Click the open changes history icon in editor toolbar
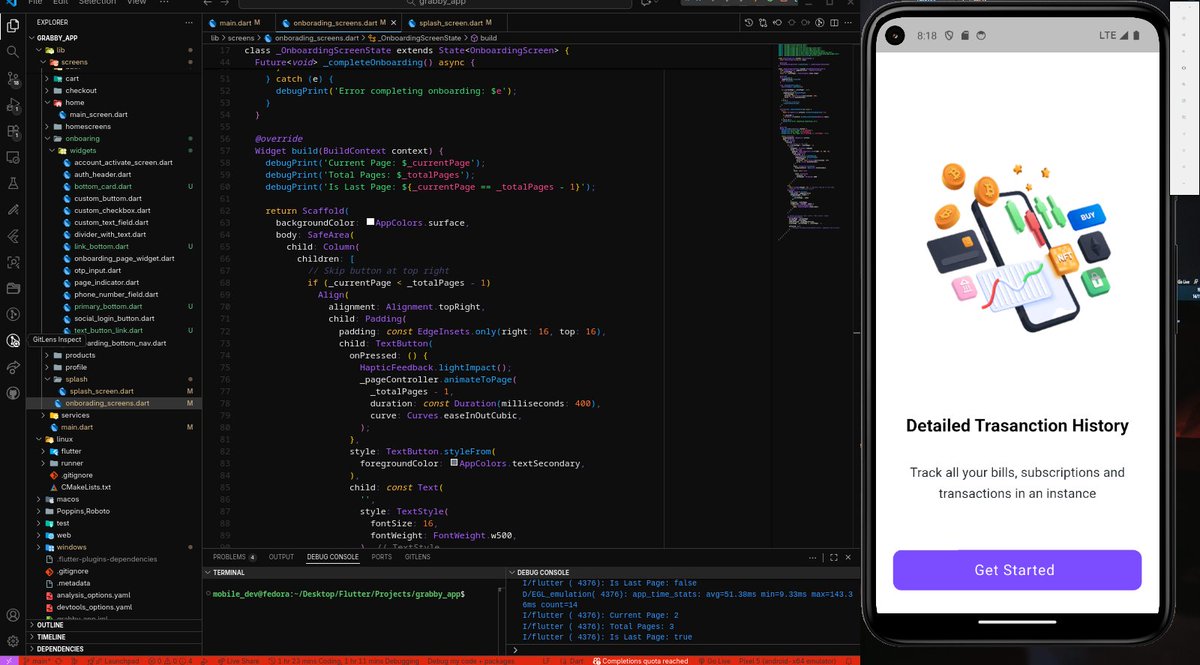Viewport: 1200px width, 665px height. (x=749, y=22)
